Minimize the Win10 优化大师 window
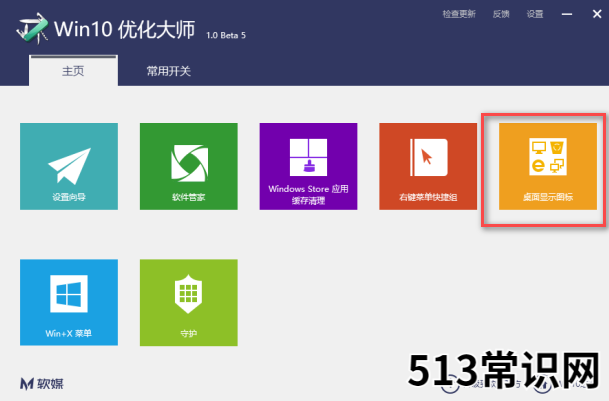 [567, 14]
